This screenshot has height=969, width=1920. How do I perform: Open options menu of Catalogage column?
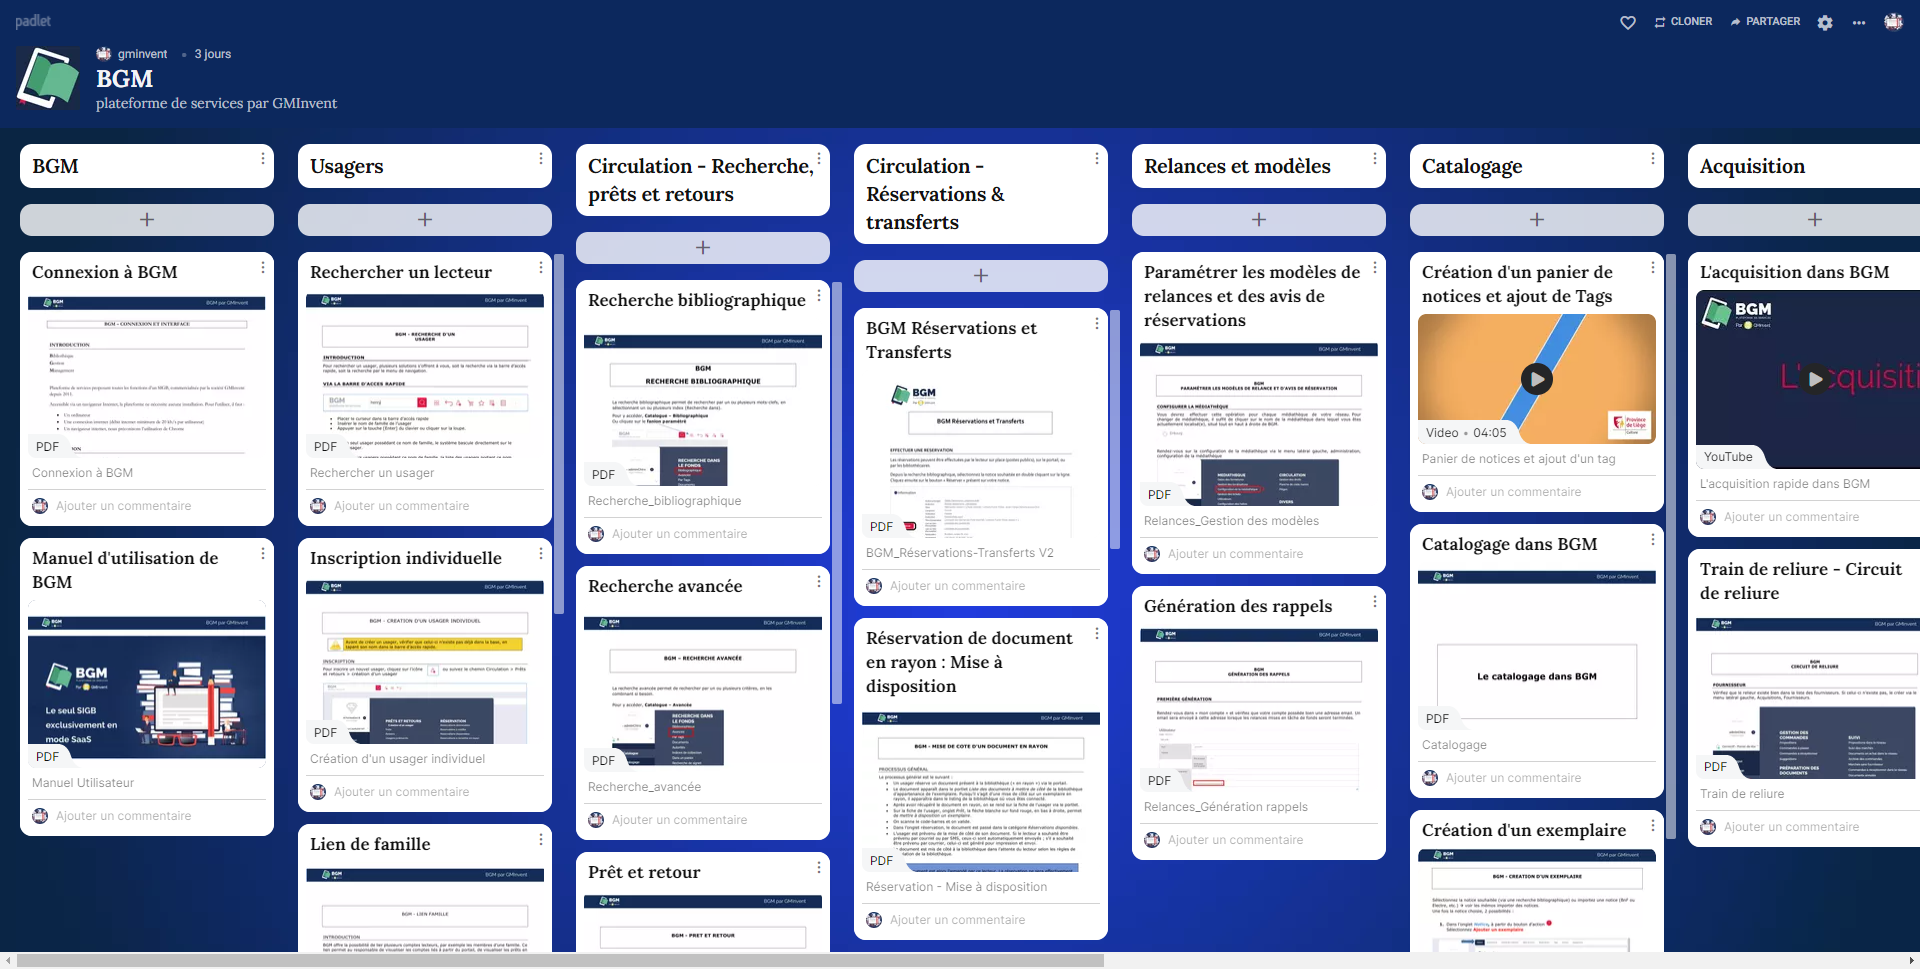(x=1653, y=159)
